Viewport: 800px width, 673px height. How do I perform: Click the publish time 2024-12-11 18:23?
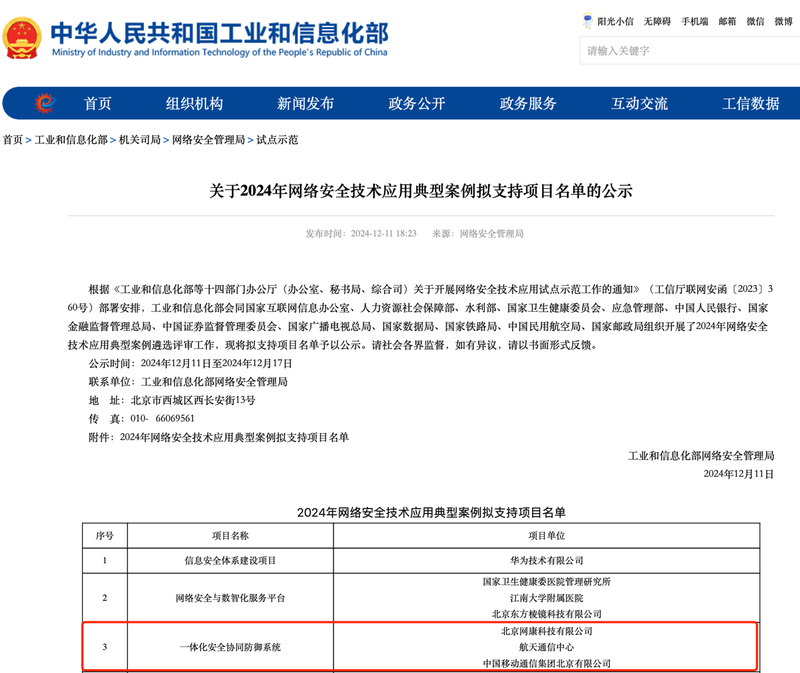click(x=361, y=234)
